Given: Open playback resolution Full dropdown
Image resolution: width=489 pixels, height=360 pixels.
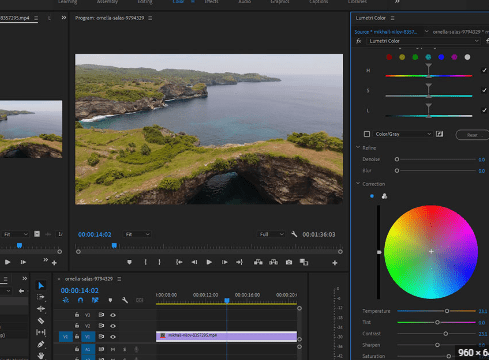Looking at the screenshot, I should [271, 234].
